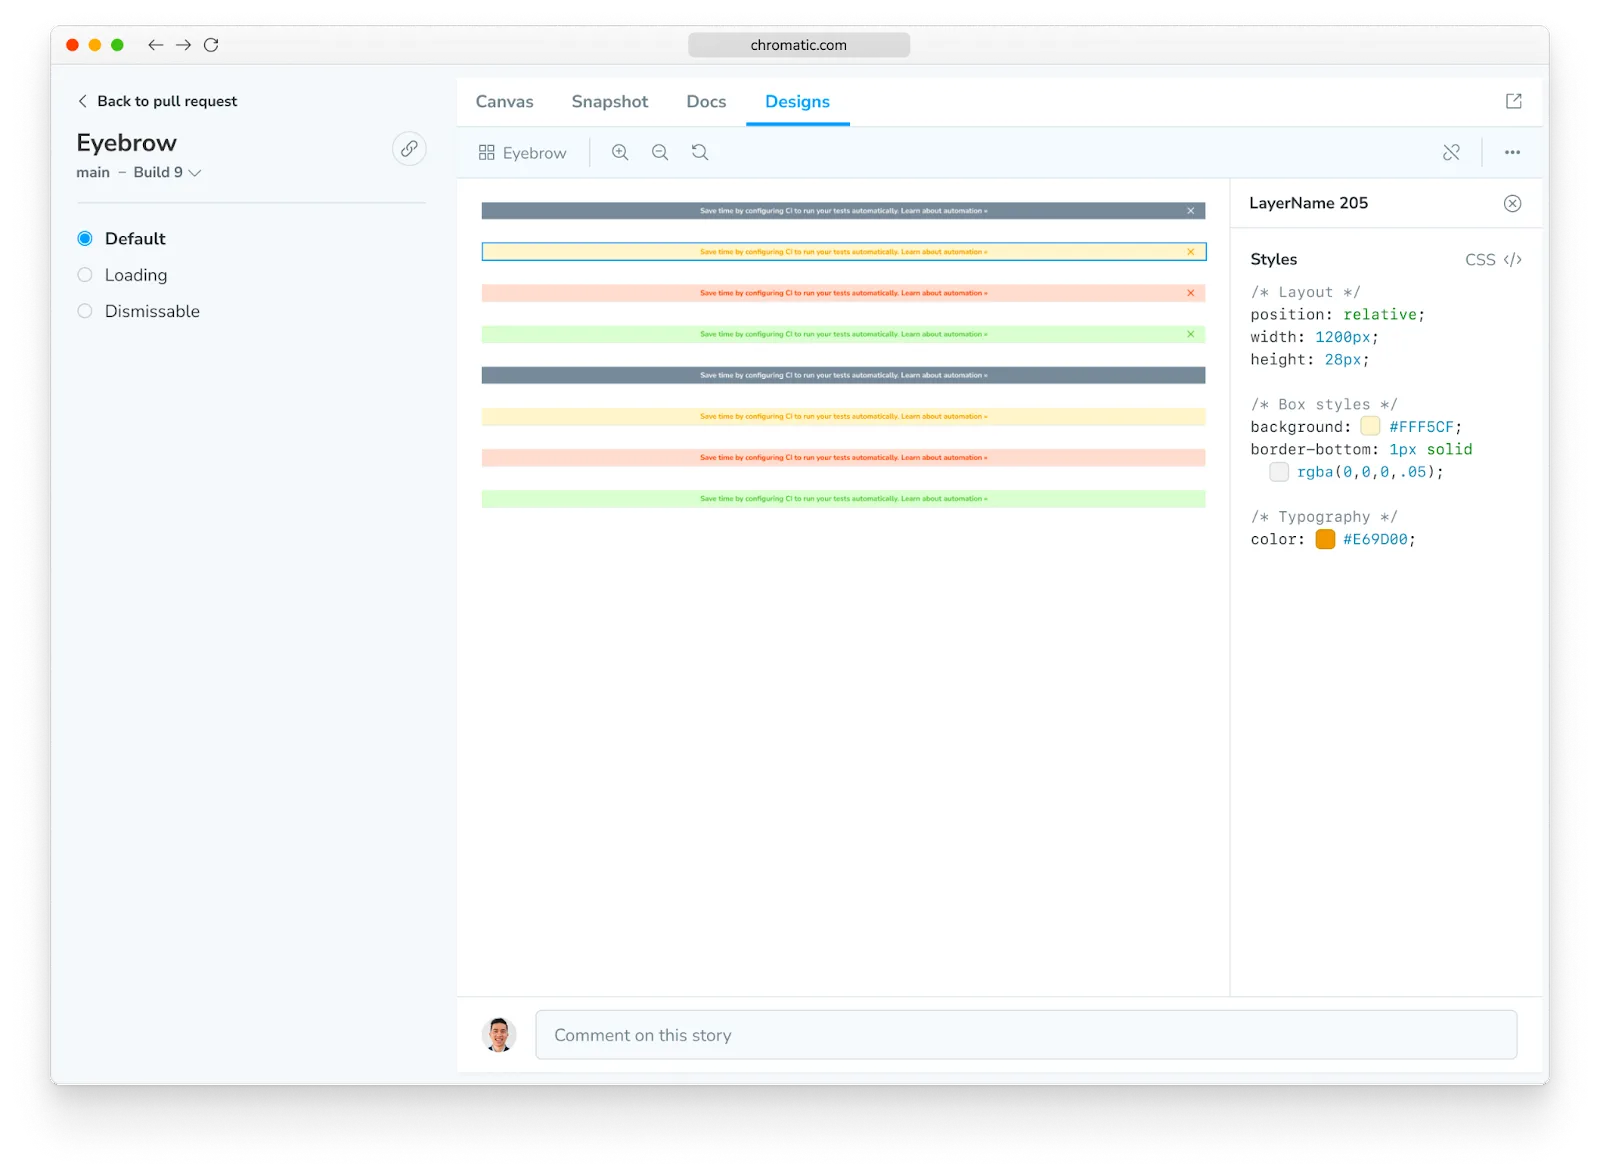Select the second gray non-dismissable banner
This screenshot has width=1600, height=1172.
point(843,375)
